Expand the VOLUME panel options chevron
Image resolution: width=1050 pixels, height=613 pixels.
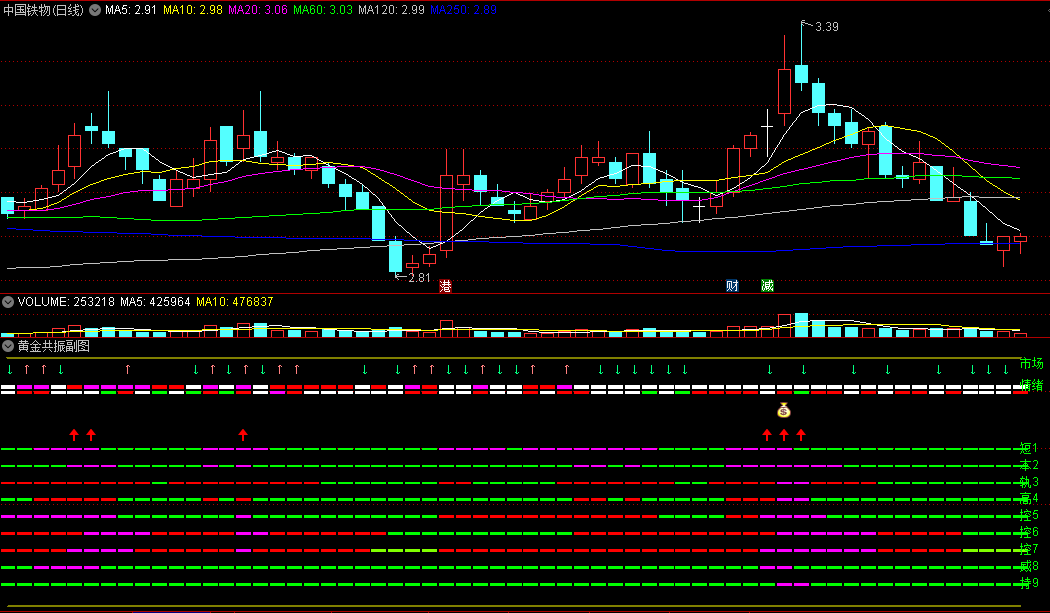pos(8,302)
